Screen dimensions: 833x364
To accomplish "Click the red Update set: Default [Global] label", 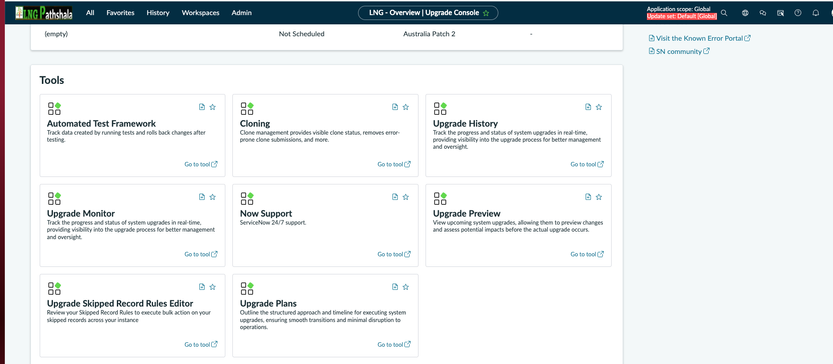I will point(682,16).
